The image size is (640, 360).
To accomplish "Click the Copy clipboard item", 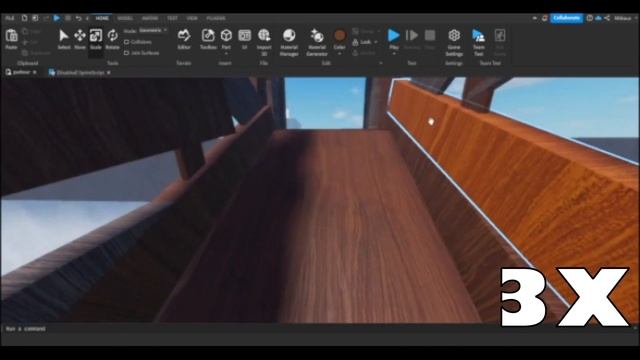I will (x=32, y=31).
